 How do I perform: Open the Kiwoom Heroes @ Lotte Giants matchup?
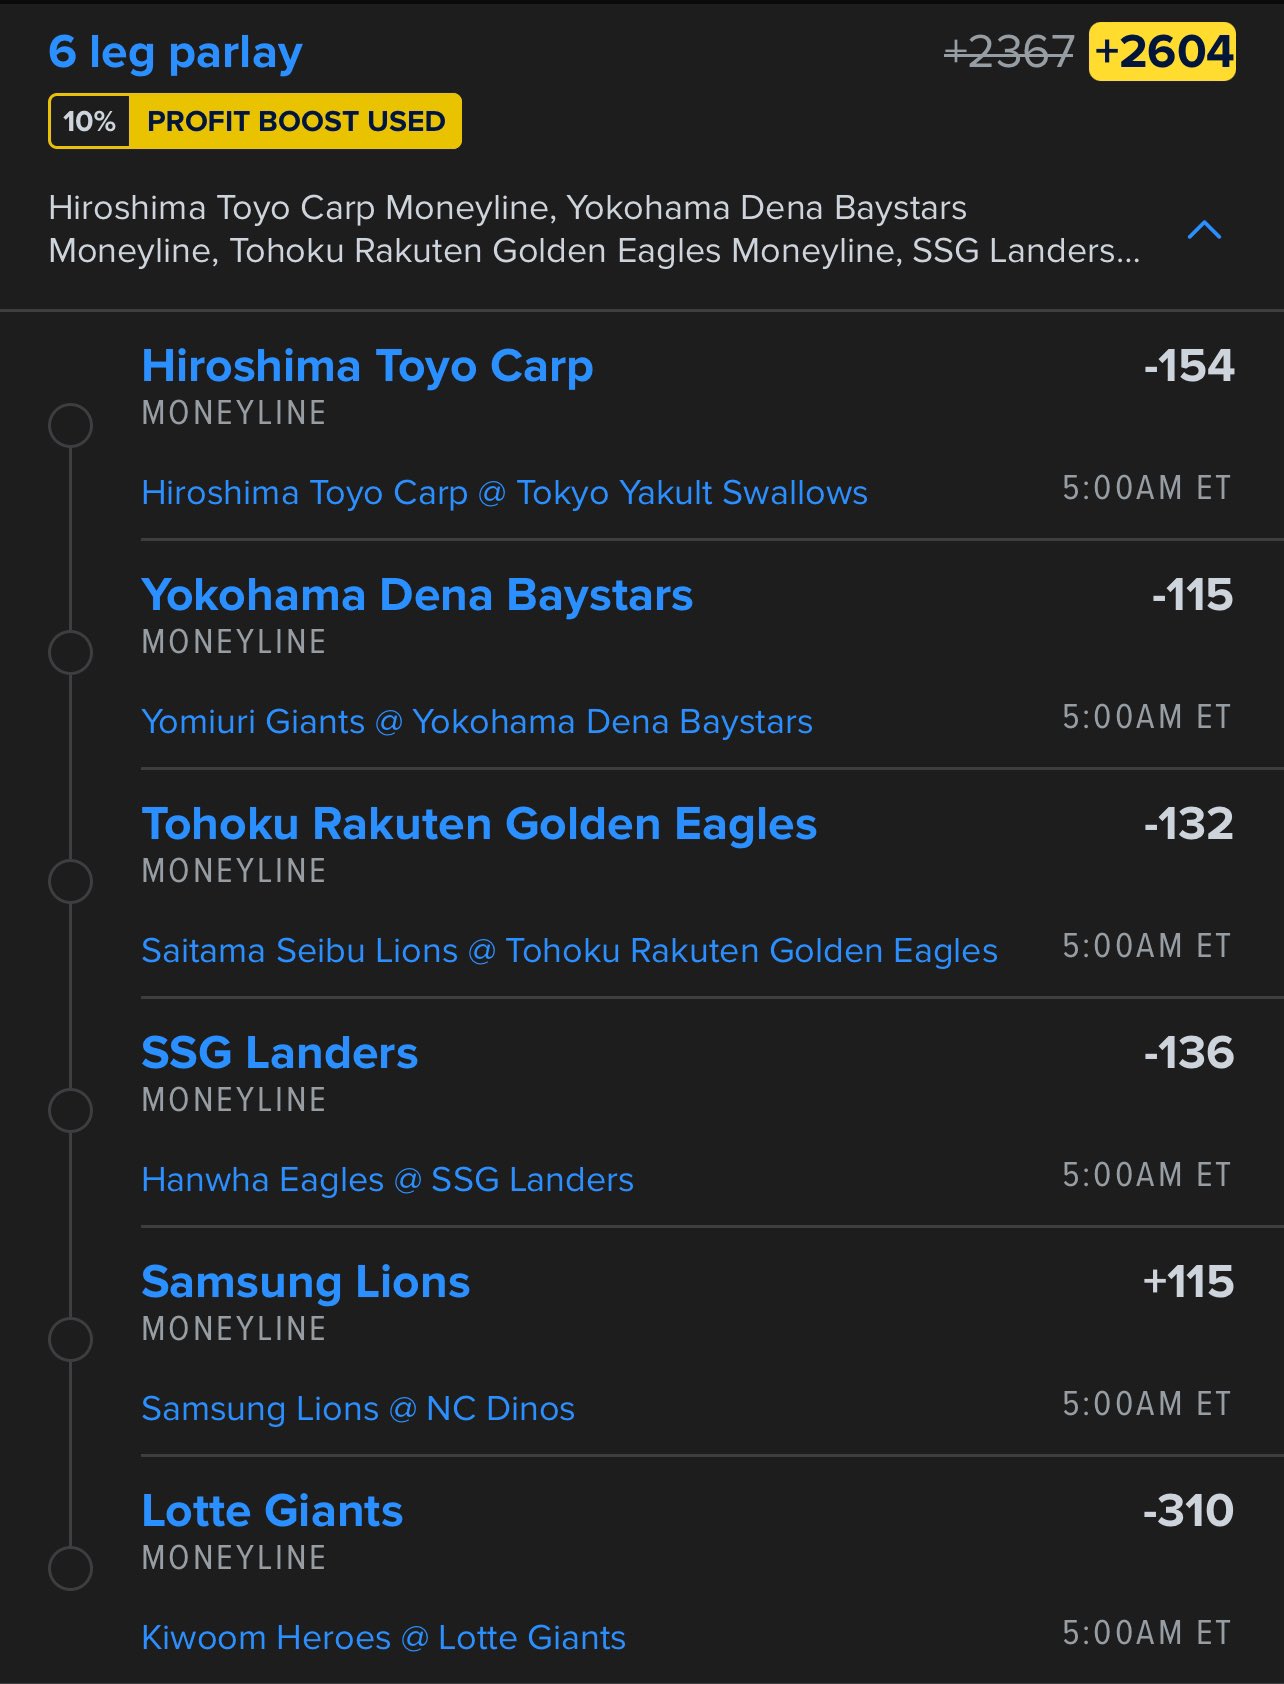(383, 1638)
